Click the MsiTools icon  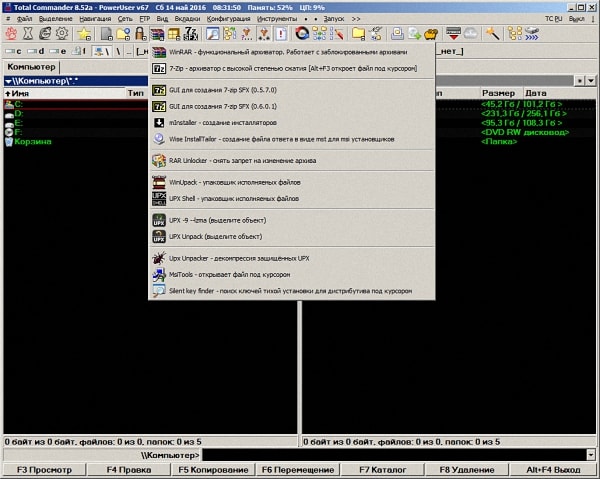pyautogui.click(x=160, y=274)
